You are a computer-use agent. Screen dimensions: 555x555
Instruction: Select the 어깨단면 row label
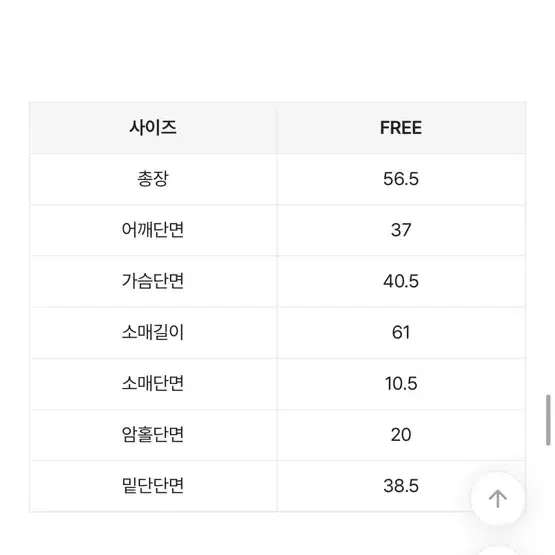pyautogui.click(x=153, y=230)
